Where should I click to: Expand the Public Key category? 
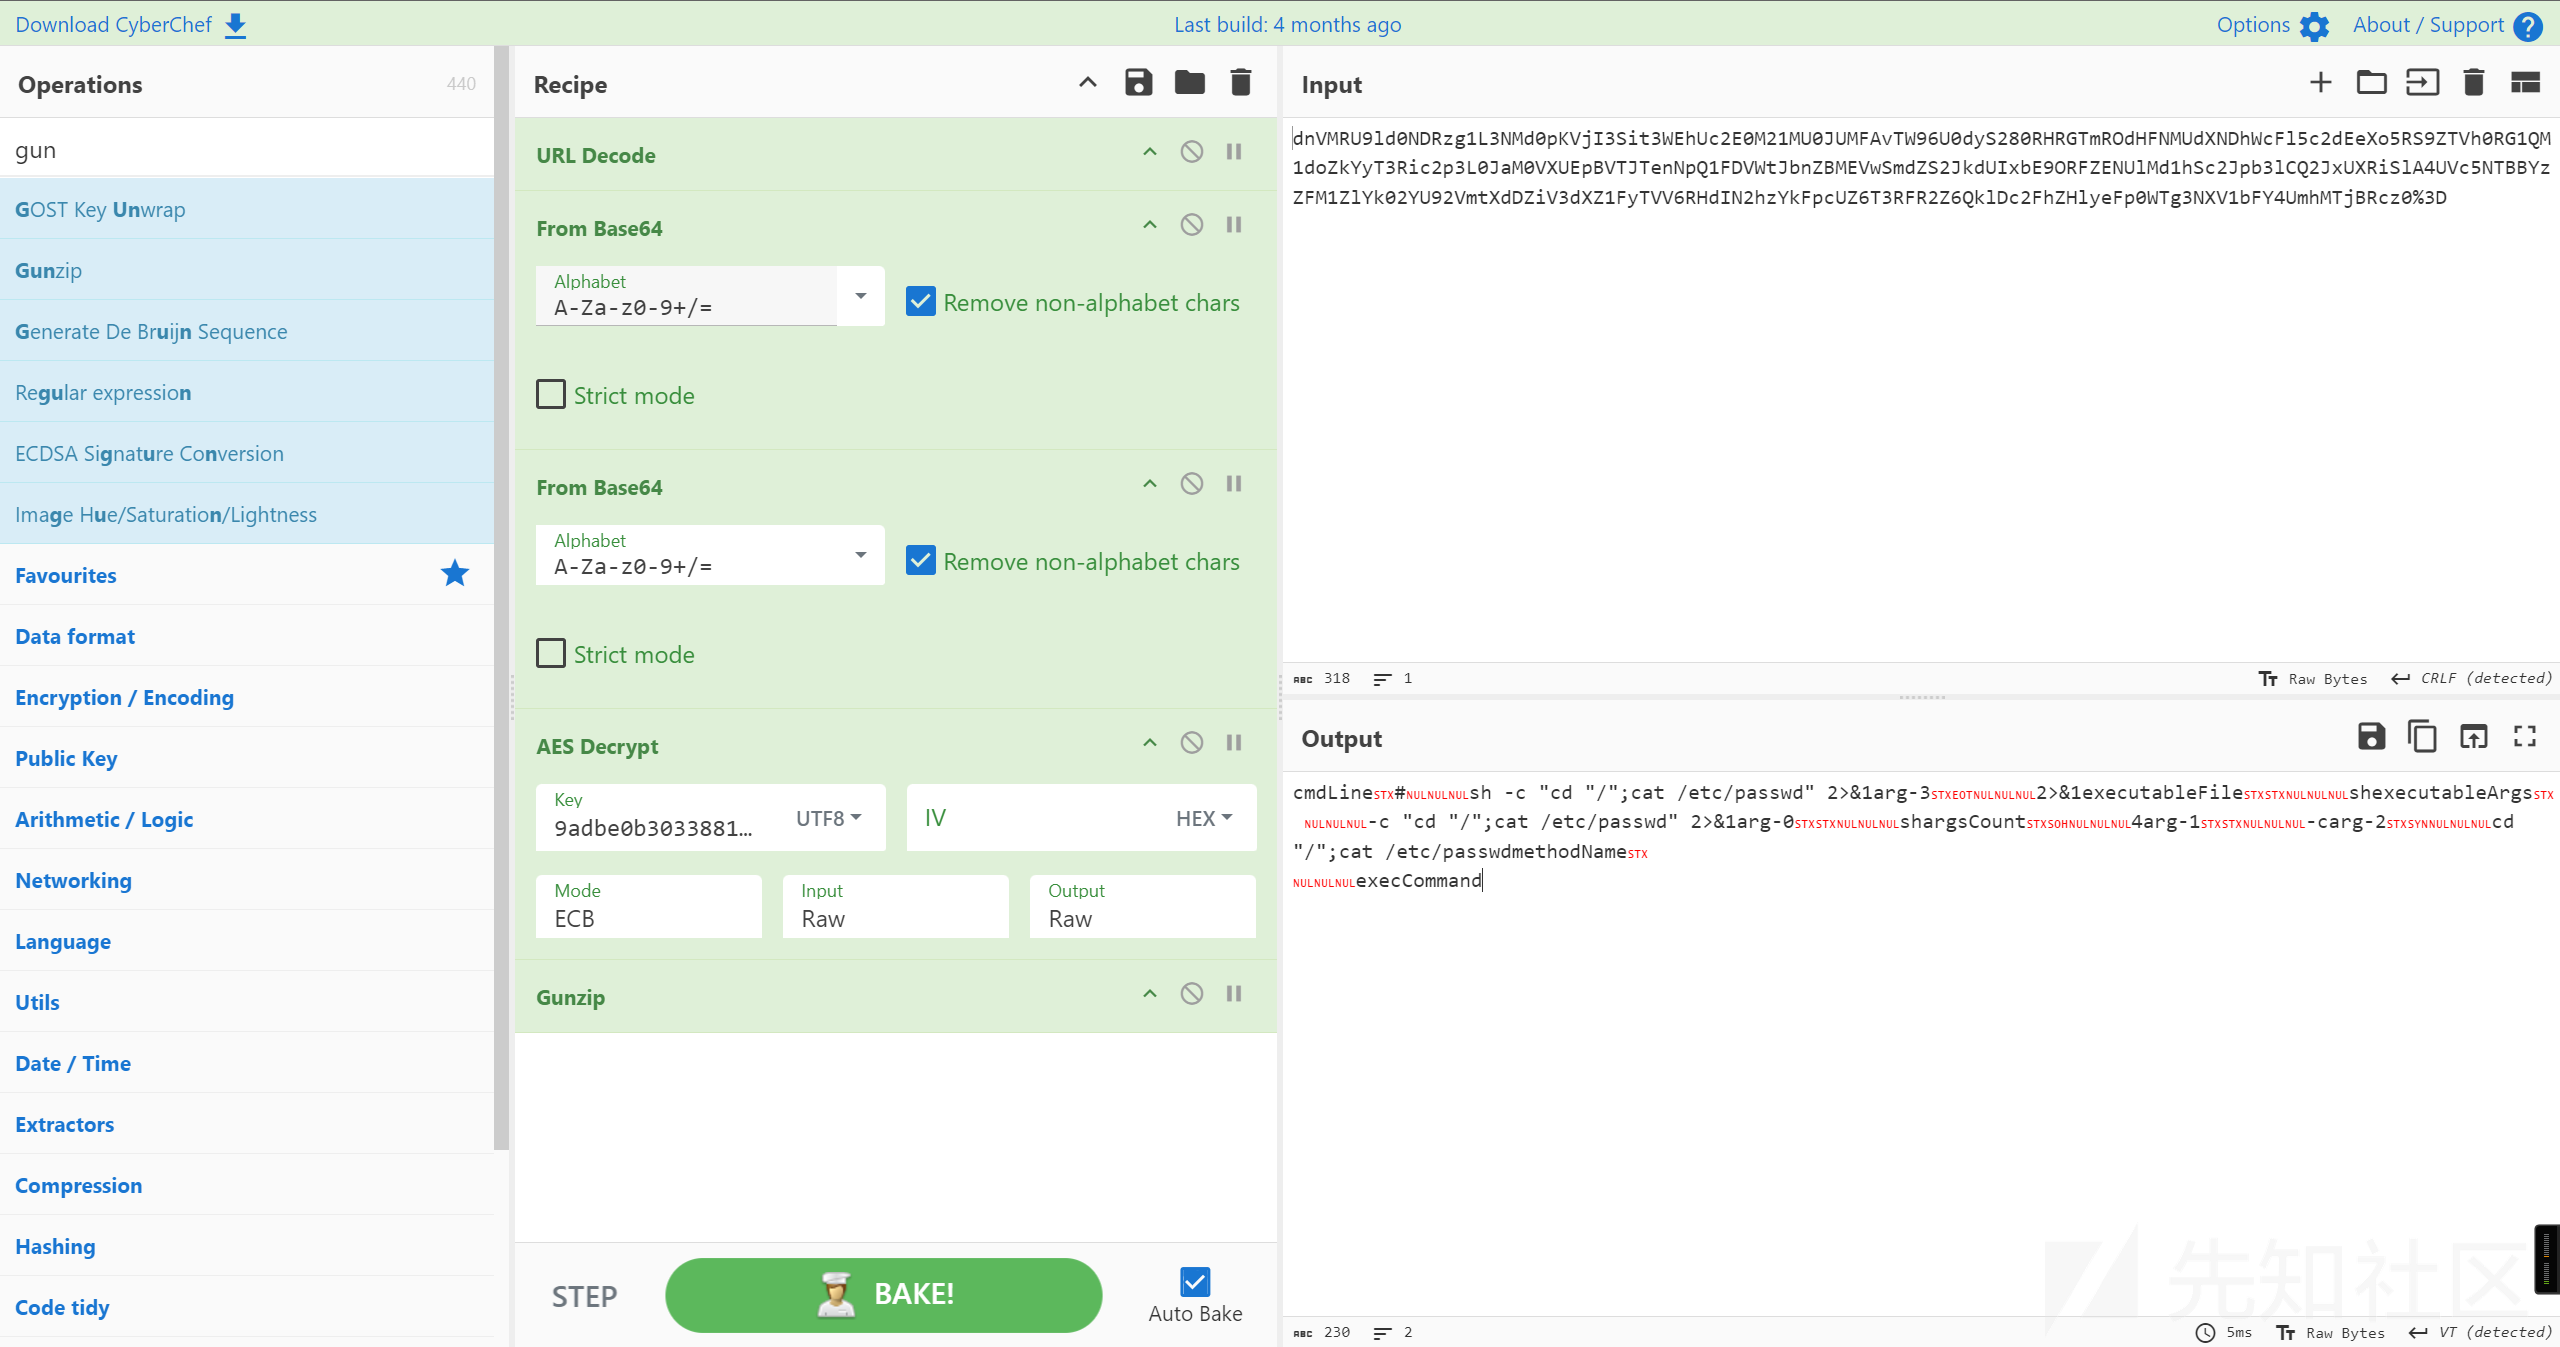coord(247,758)
